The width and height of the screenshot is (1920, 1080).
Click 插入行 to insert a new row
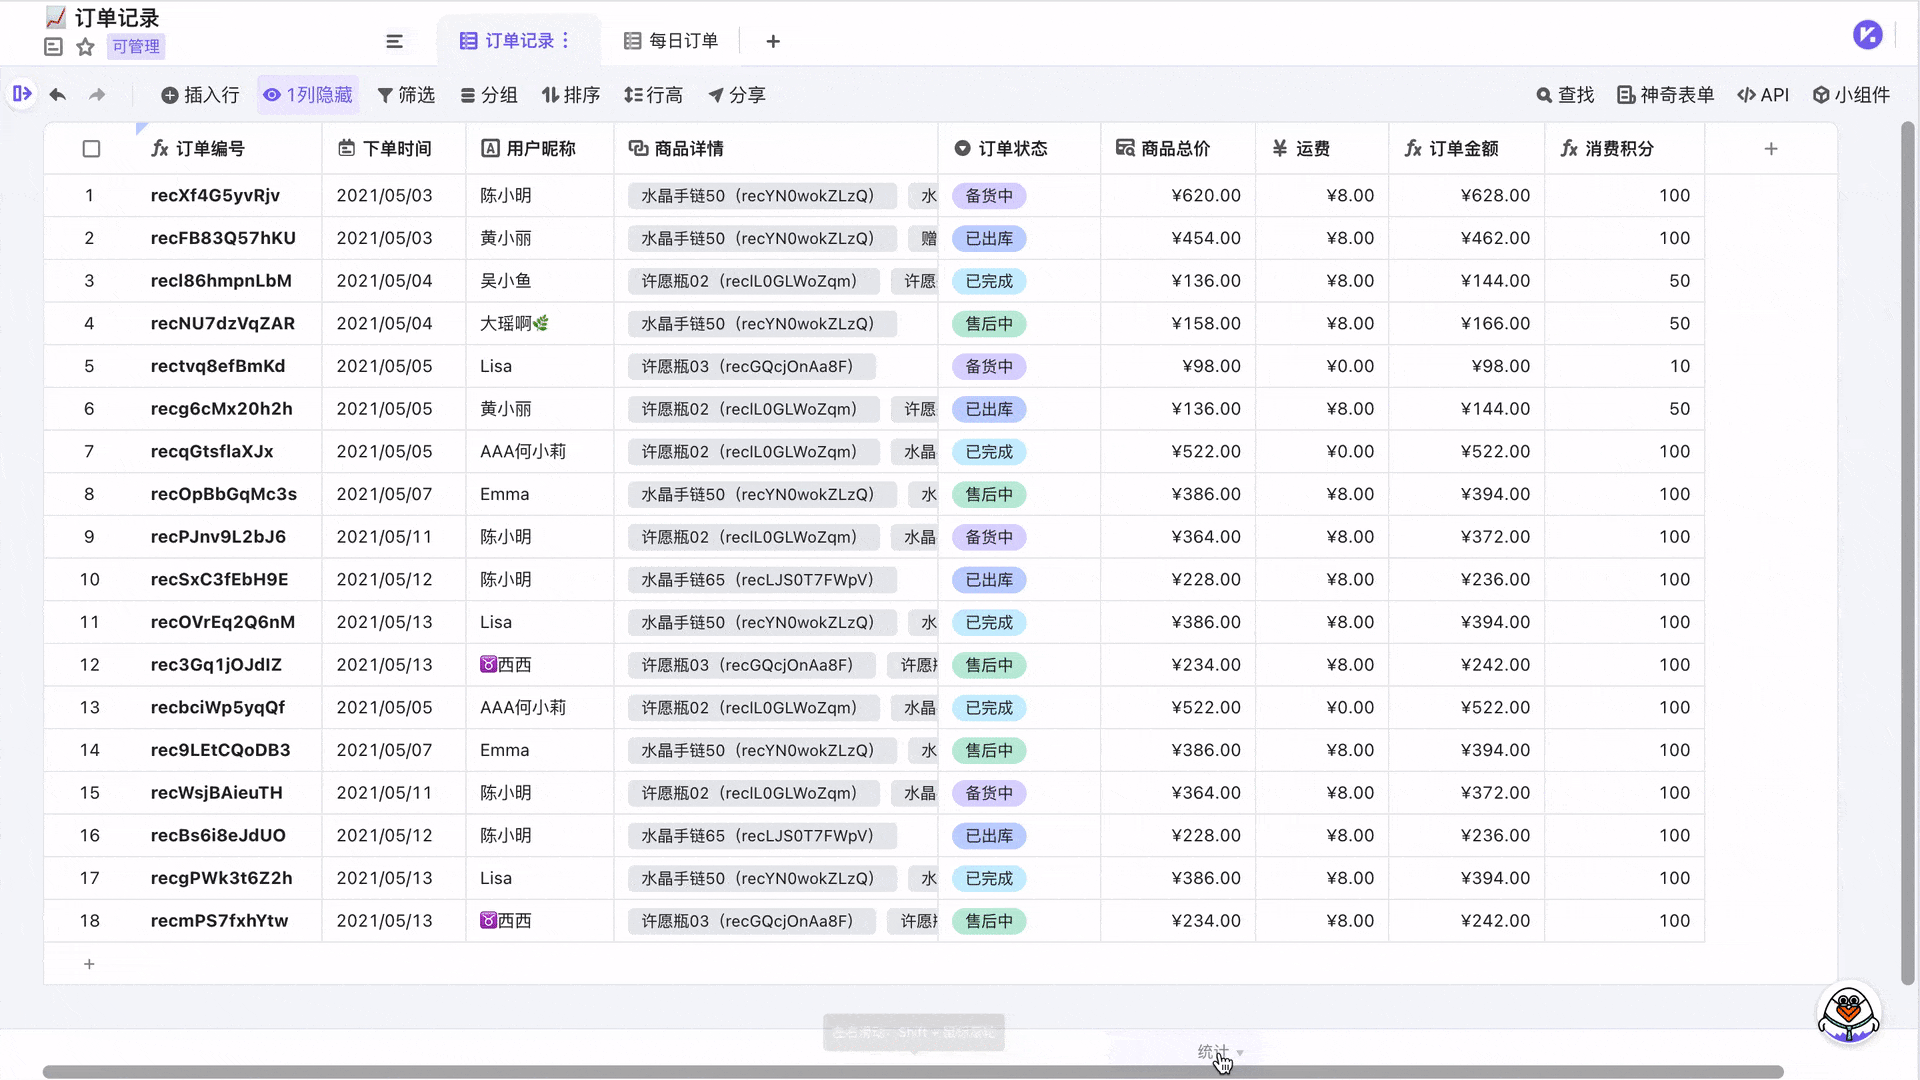(x=200, y=95)
